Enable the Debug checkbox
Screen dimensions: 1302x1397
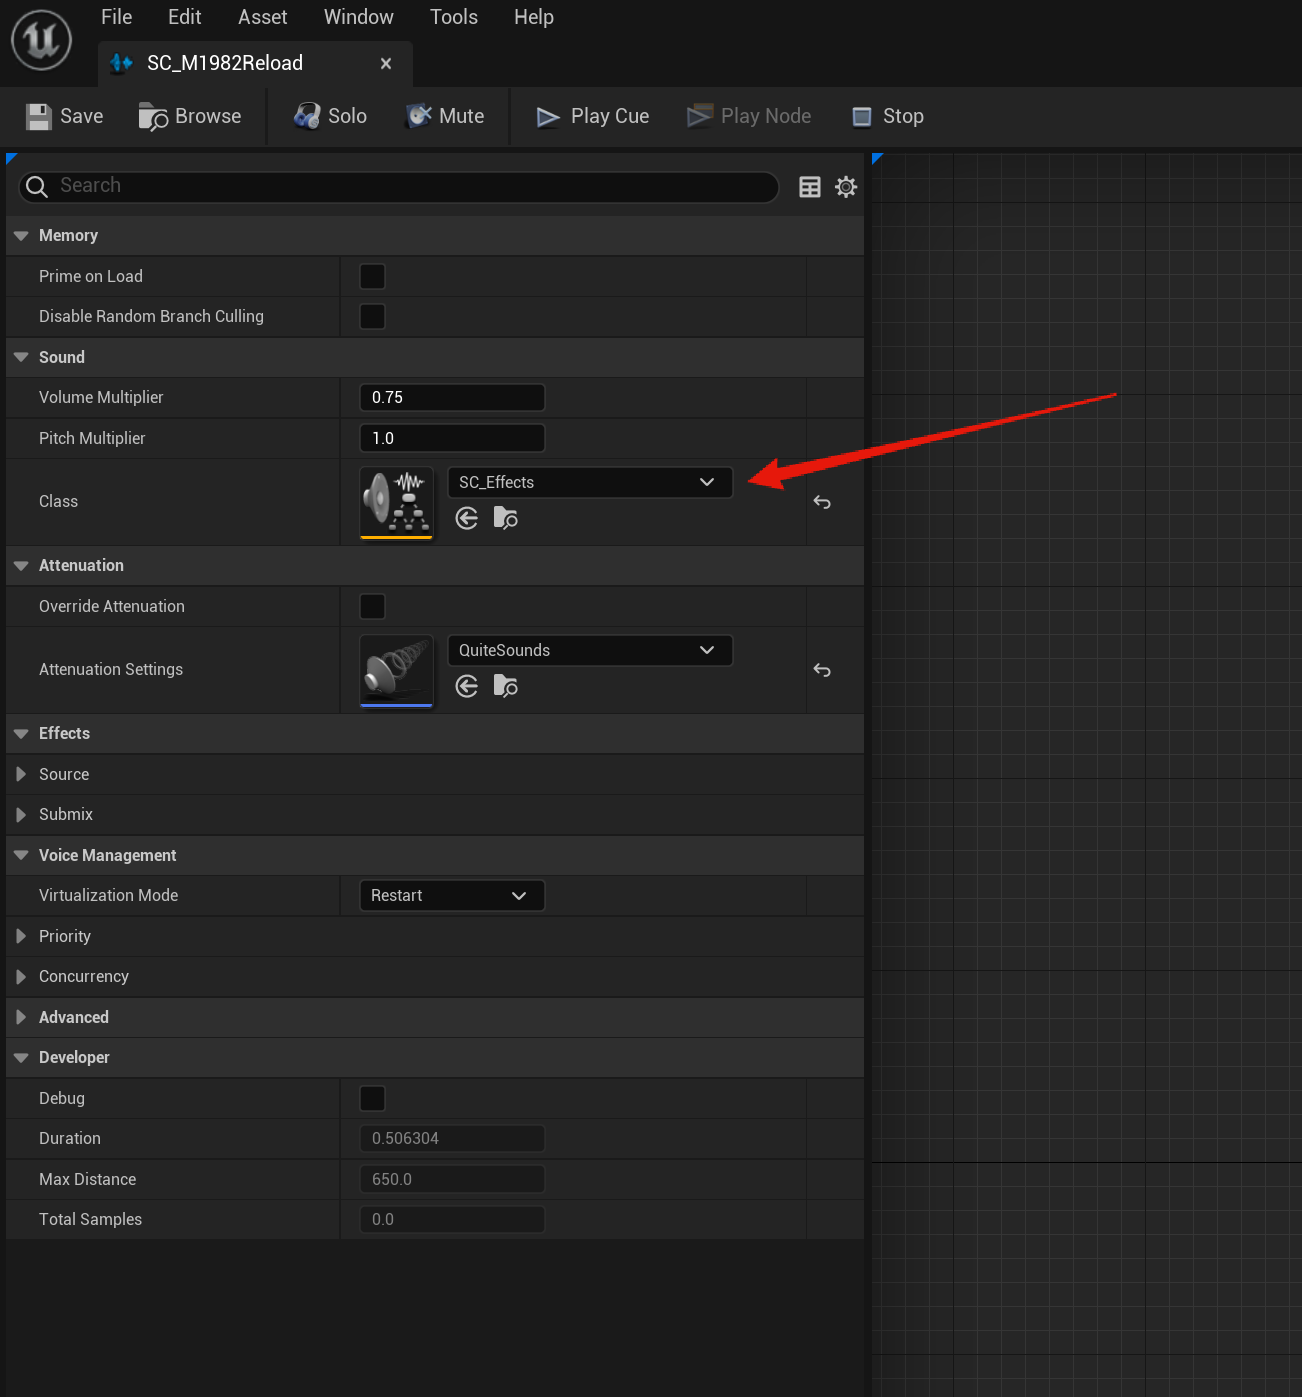point(372,1098)
